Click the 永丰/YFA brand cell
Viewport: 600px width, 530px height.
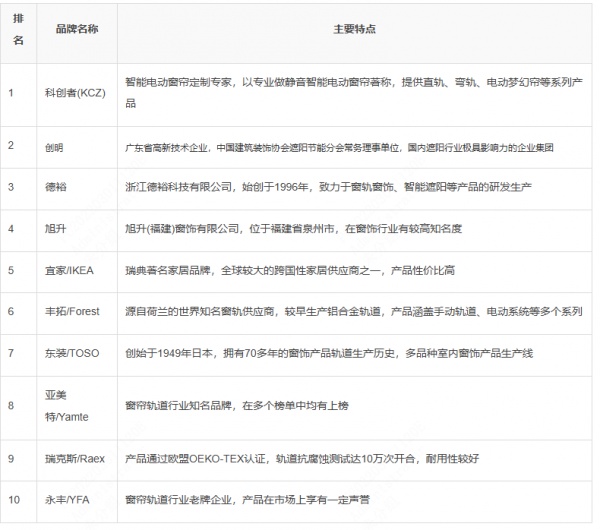point(70,499)
